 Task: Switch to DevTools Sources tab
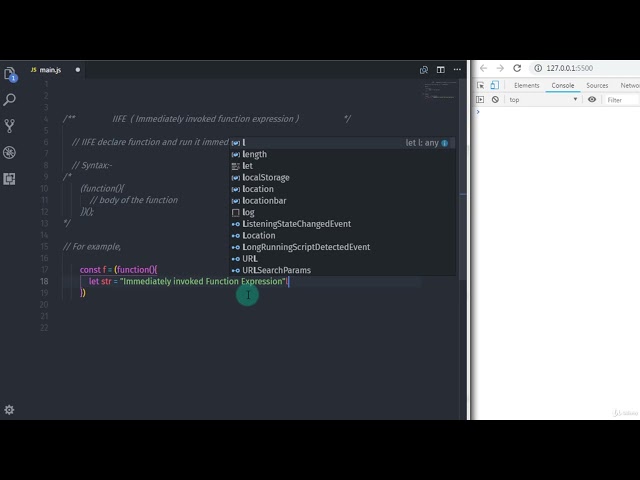point(597,85)
